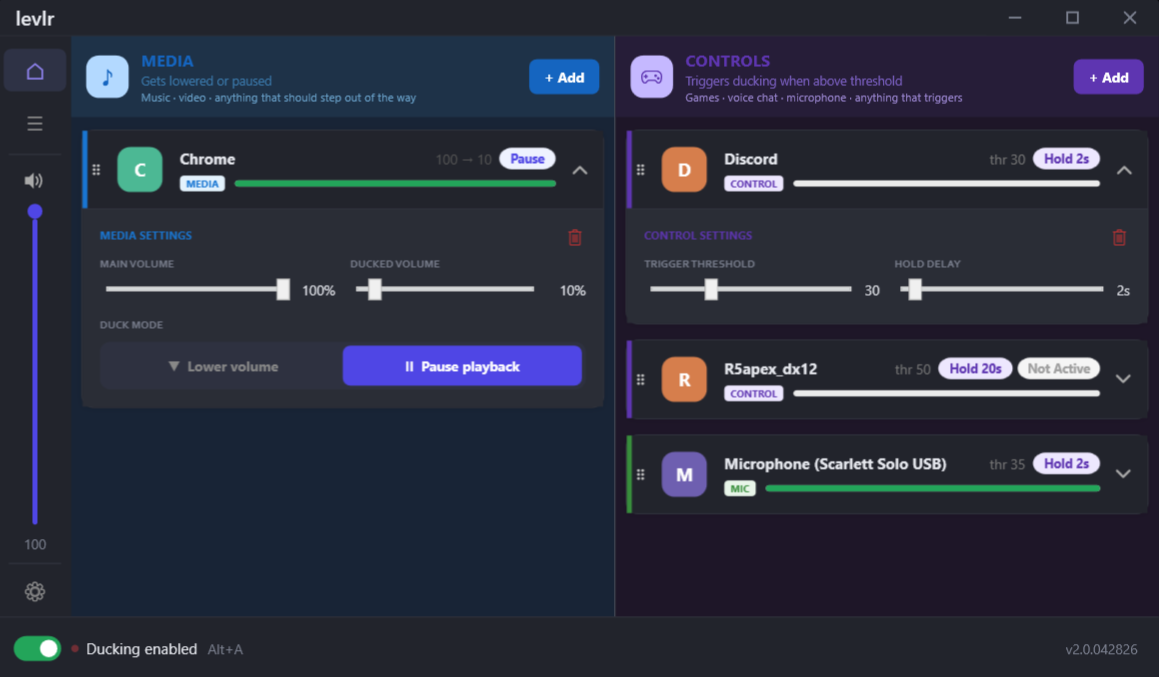Screen dimensions: 1159x677
Task: Adjust the Main Volume slider
Action: click(197, 289)
